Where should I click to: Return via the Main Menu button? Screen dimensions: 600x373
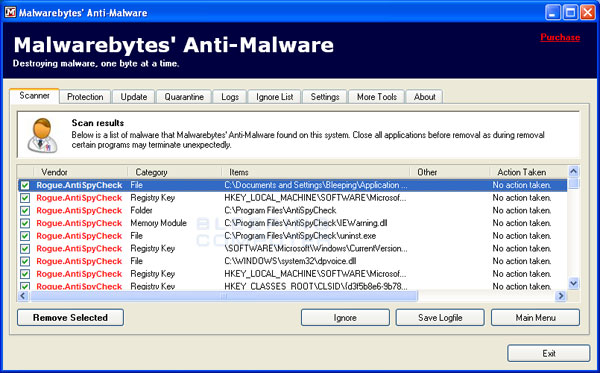(x=535, y=318)
